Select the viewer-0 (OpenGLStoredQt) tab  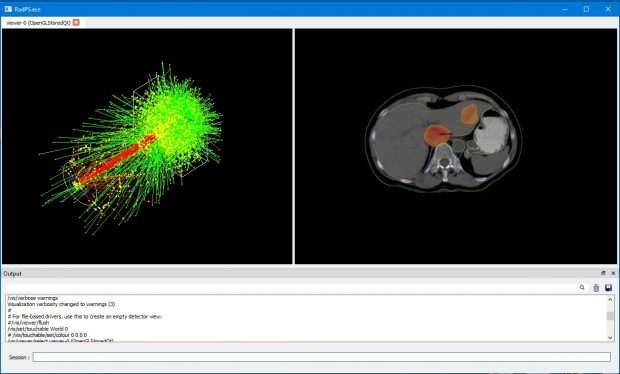38,23
